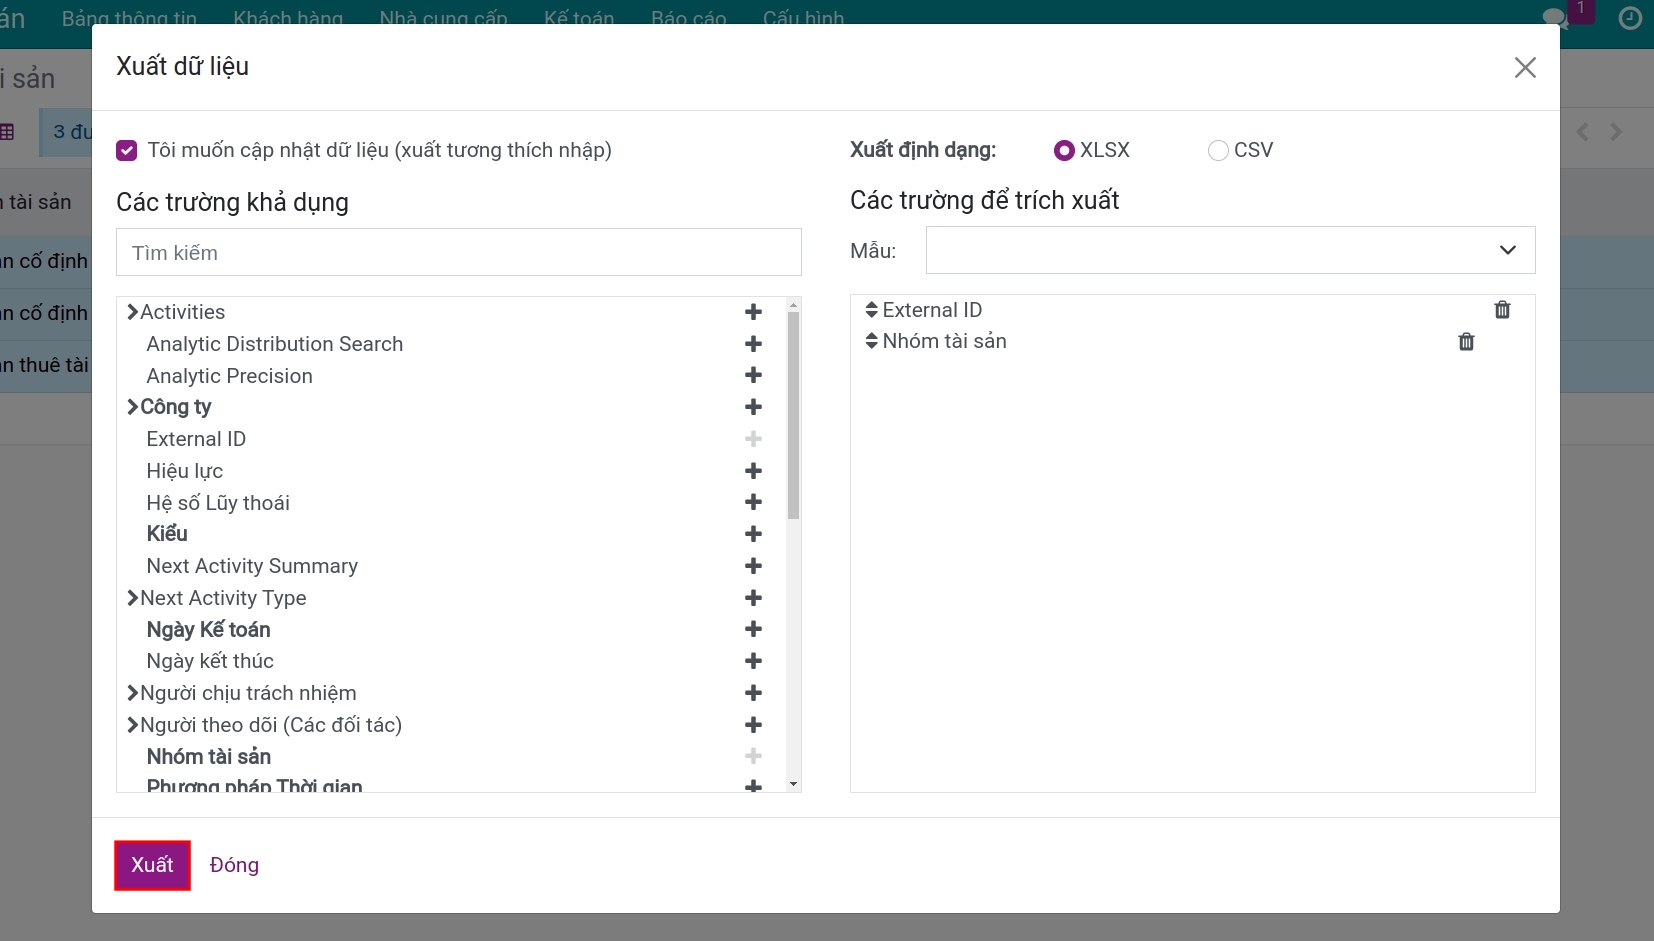
Task: Click sort handle beside External ID export field
Action: click(x=872, y=310)
